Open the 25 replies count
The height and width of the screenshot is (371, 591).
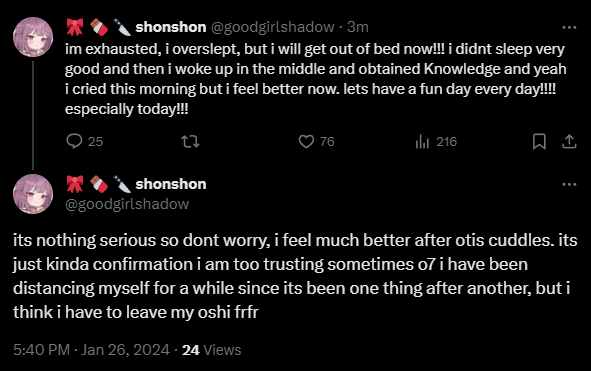pos(95,142)
